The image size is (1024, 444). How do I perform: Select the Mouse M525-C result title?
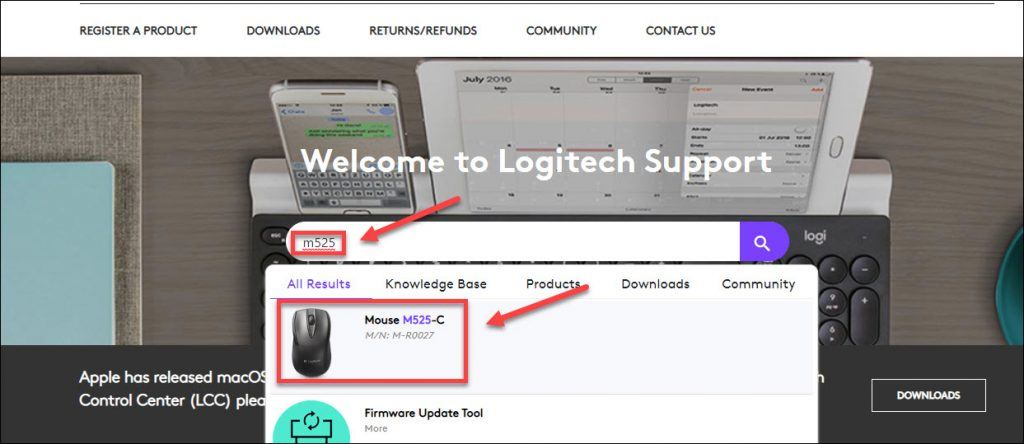pyautogui.click(x=404, y=320)
